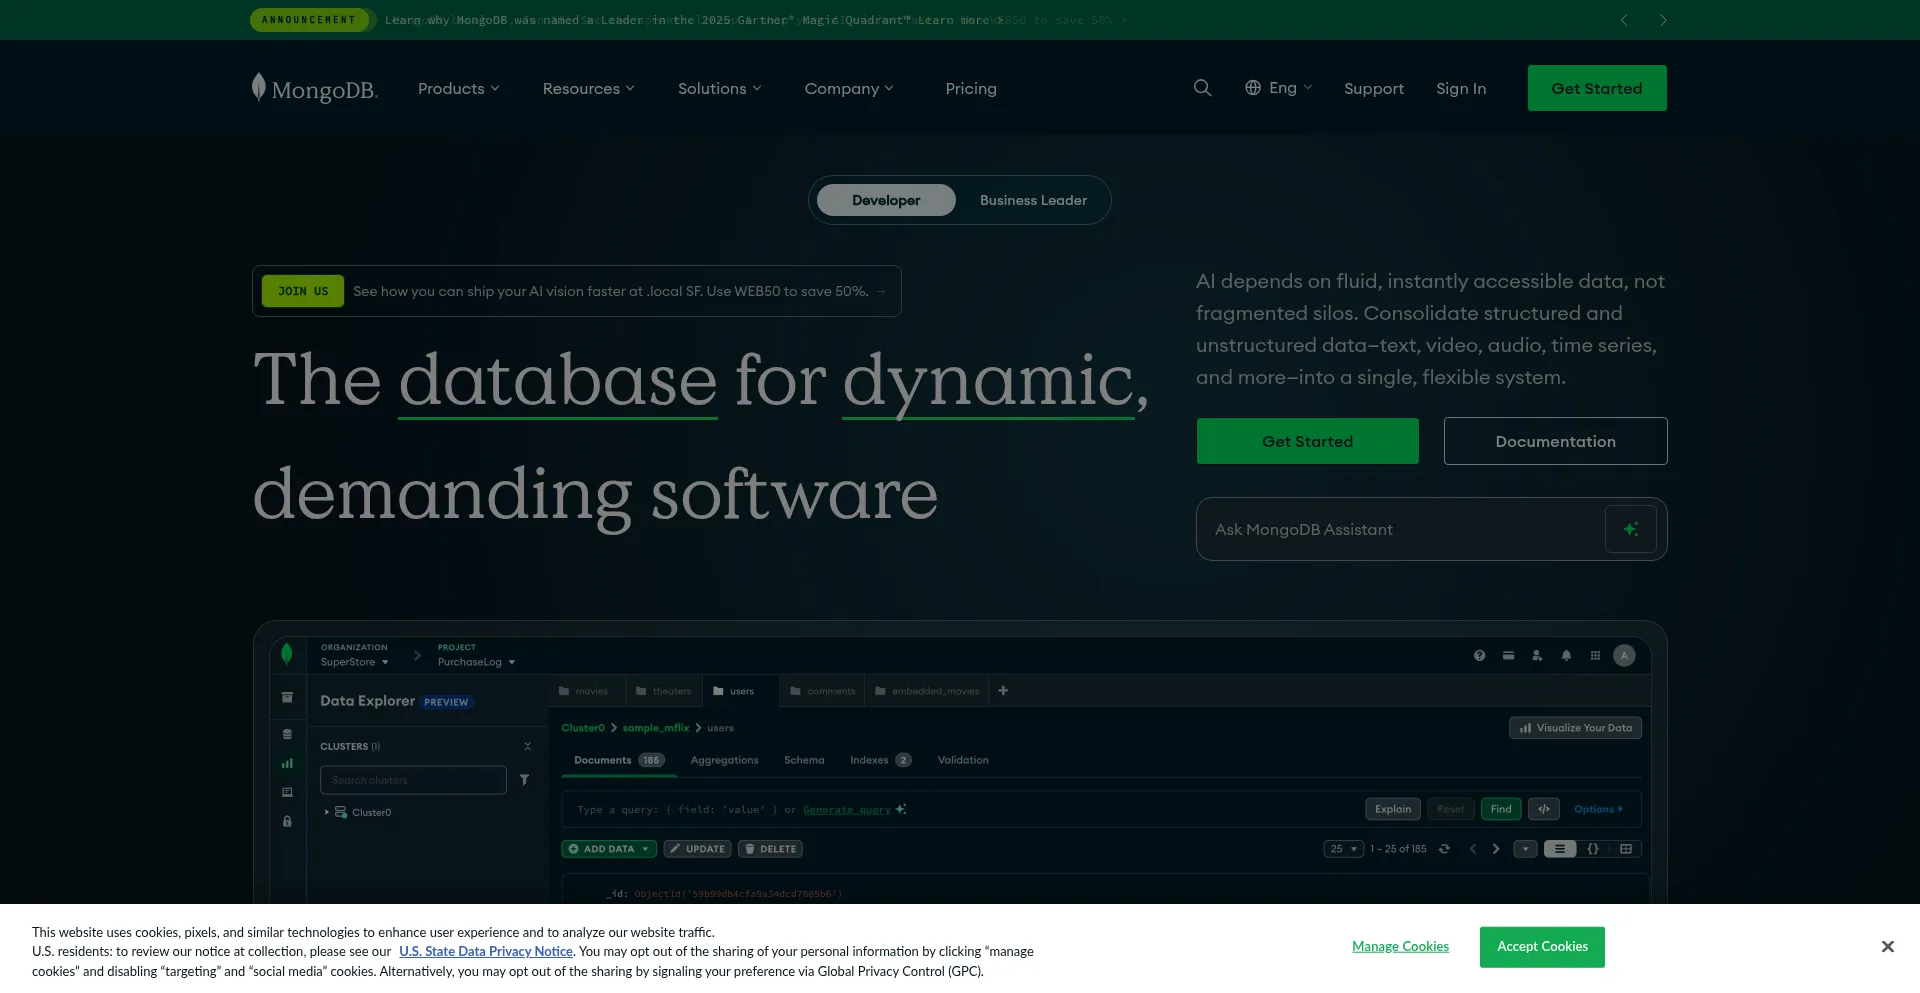This screenshot has height=993, width=1920.
Task: Open the apps grid icon
Action: [1597, 655]
